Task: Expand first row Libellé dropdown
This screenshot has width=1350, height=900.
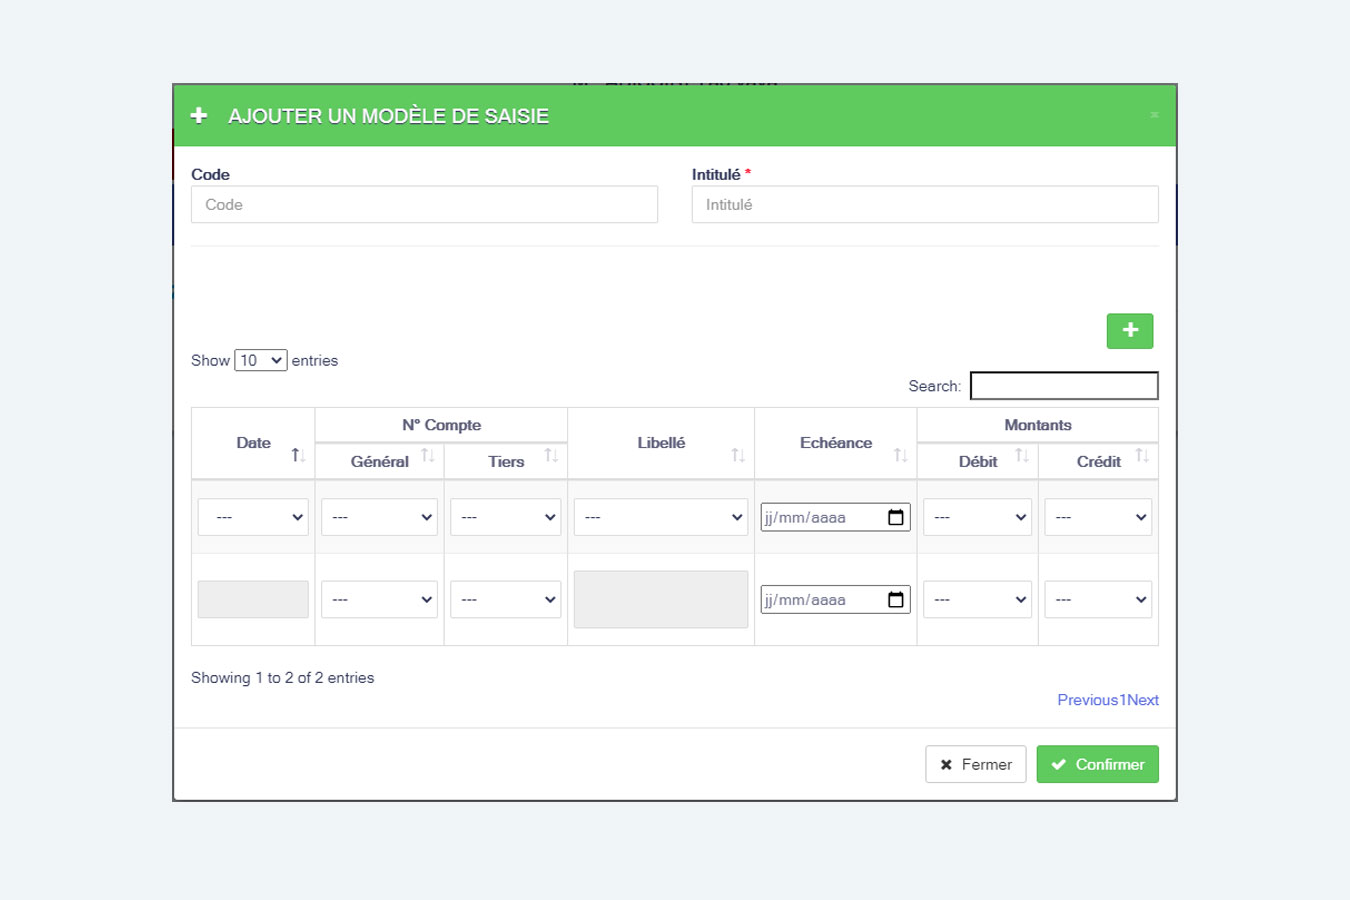Action: (x=660, y=517)
